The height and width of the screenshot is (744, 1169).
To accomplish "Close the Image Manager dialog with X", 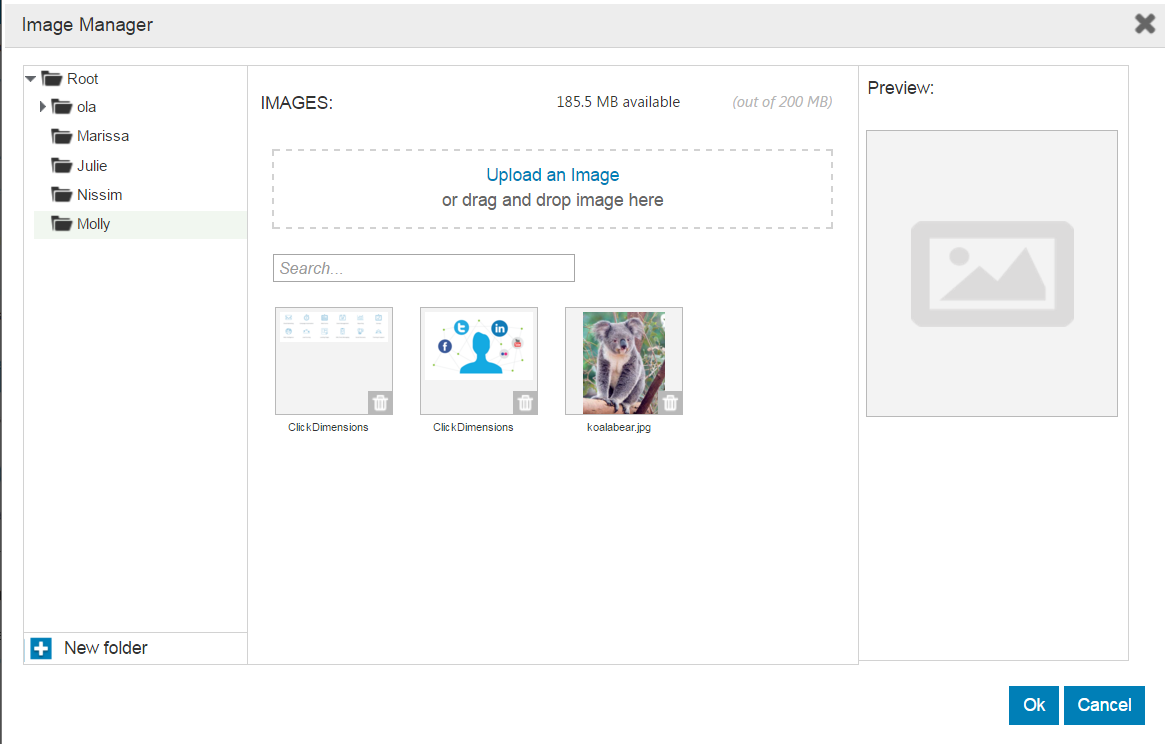I will pyautogui.click(x=1145, y=24).
